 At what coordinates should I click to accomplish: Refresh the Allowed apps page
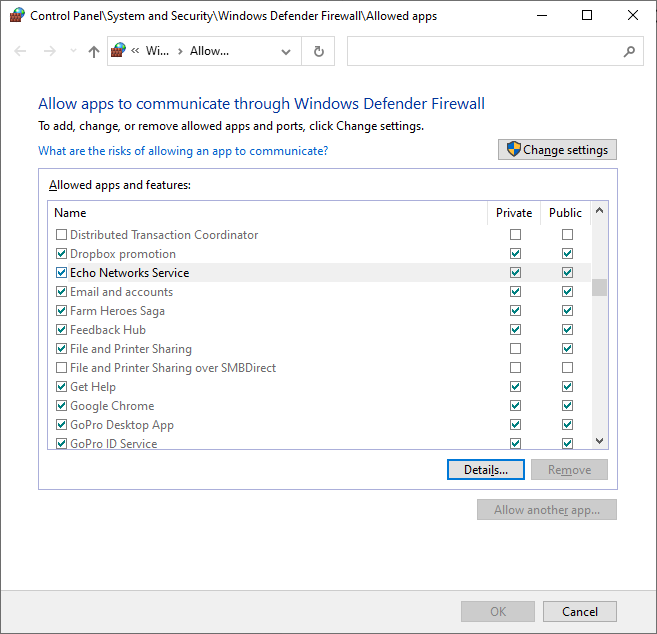(318, 51)
